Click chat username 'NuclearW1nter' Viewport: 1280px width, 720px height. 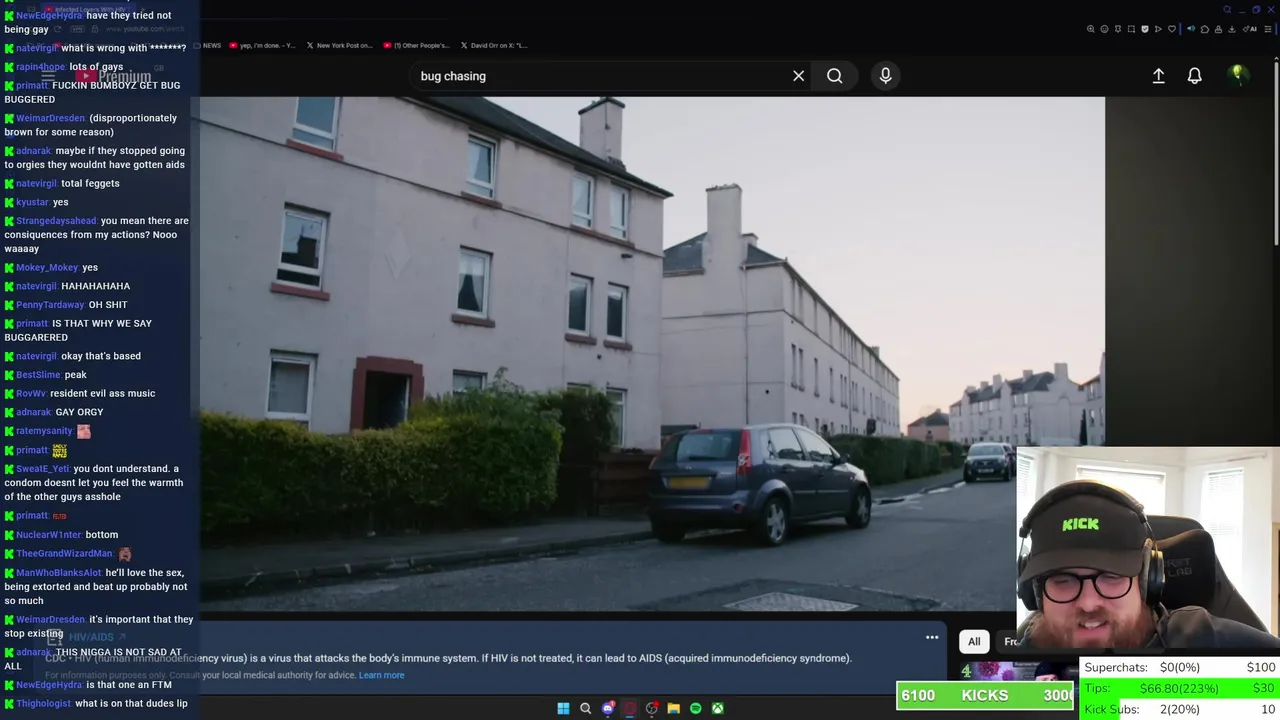48,535
